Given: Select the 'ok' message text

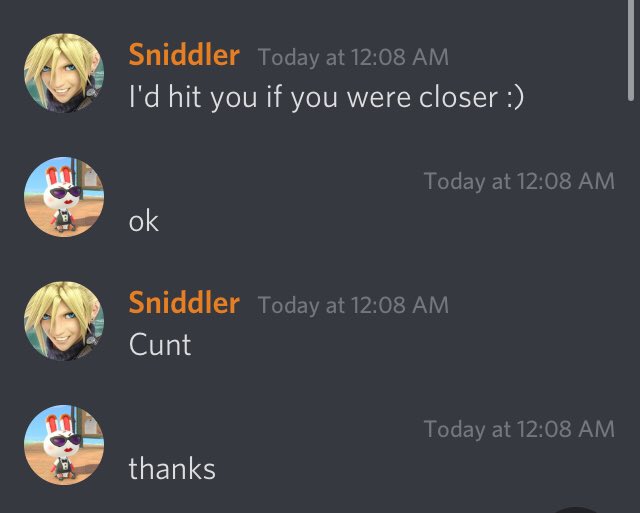Looking at the screenshot, I should (143, 222).
